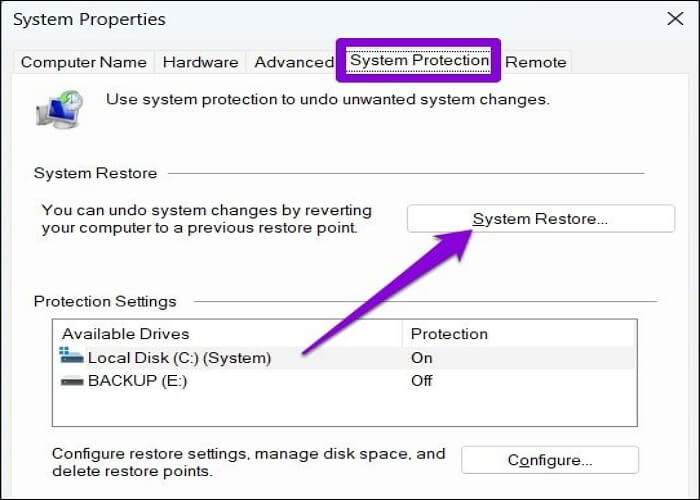The width and height of the screenshot is (700, 500).
Task: Select the System Protection tab
Action: click(419, 61)
